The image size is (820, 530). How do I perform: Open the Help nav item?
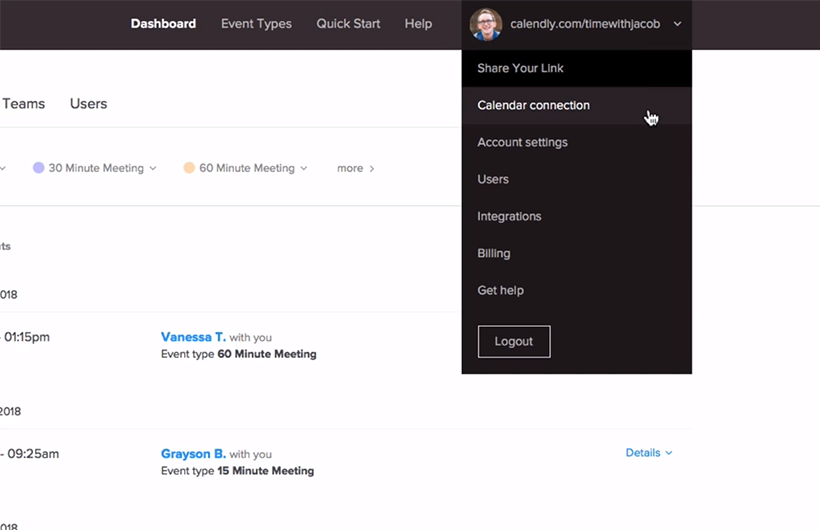(418, 24)
